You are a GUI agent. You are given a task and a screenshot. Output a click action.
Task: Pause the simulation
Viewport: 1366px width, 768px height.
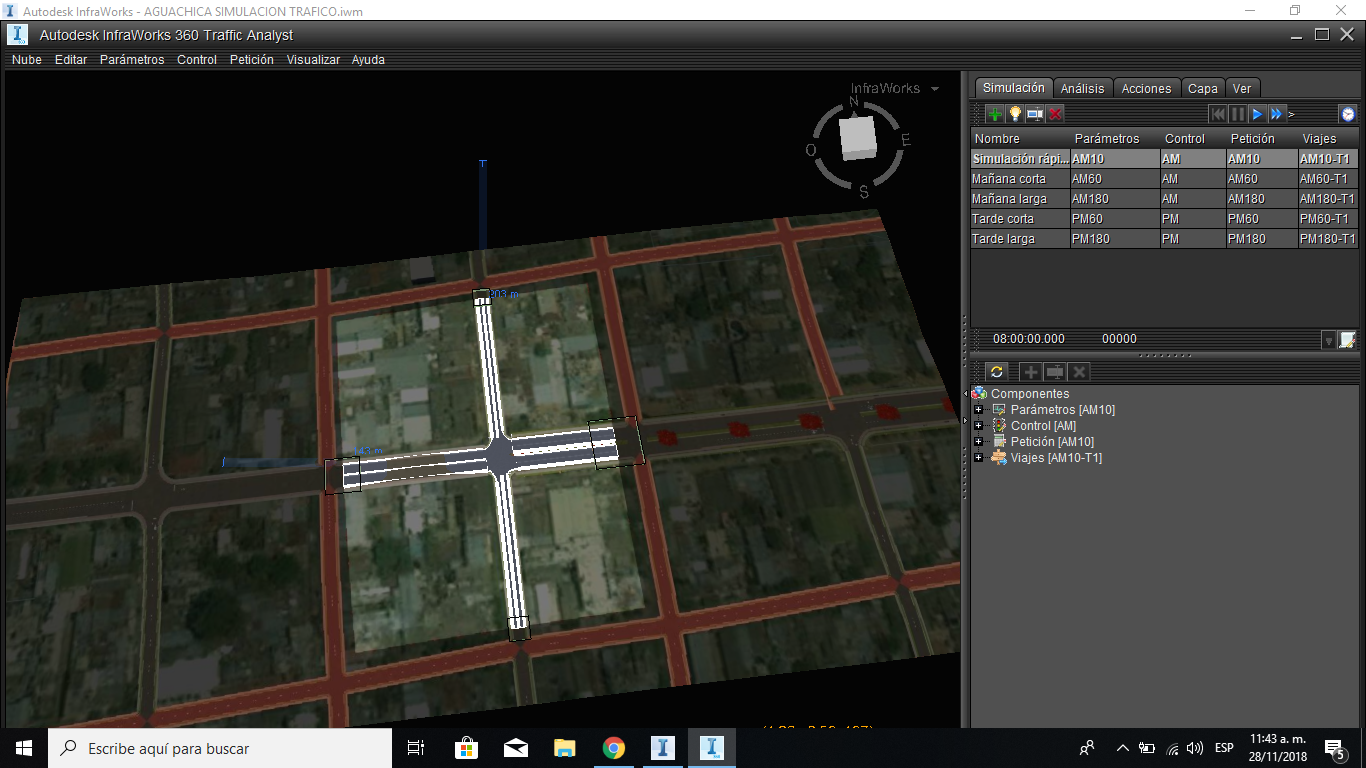1238,114
